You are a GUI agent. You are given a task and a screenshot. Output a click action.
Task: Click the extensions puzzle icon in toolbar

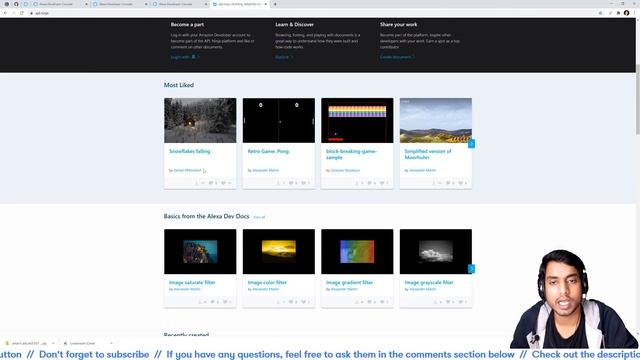pos(618,13)
